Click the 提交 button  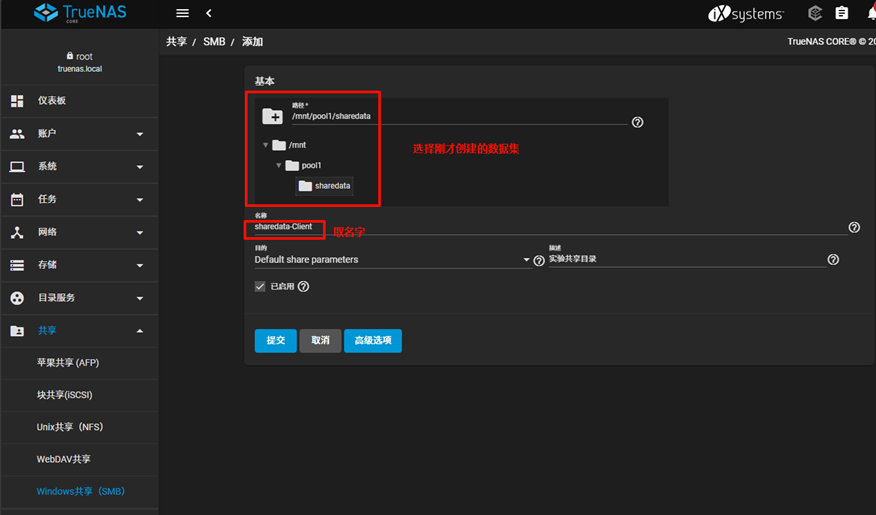pos(275,341)
